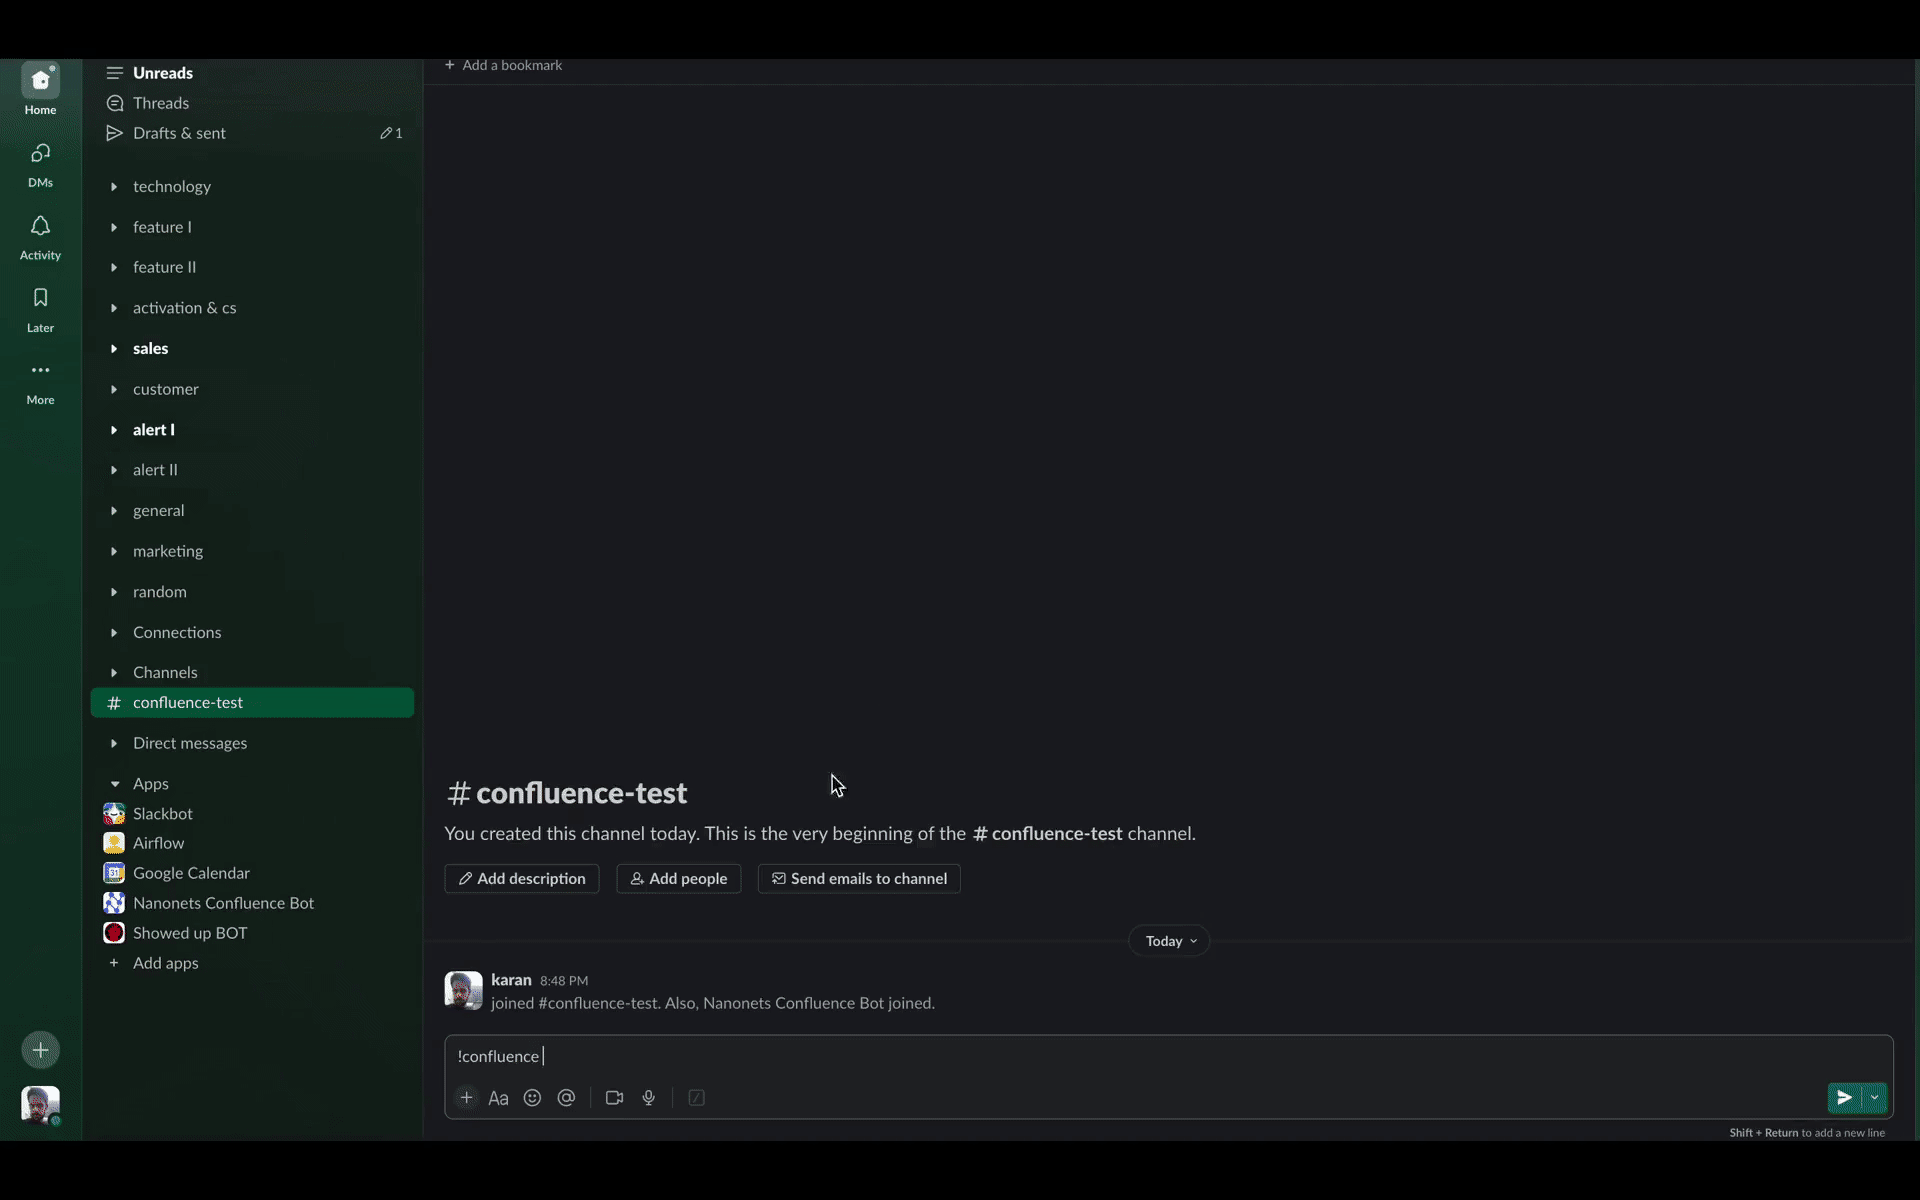Viewport: 1920px width, 1200px height.
Task: Start a video clip from the composer
Action: coord(614,1097)
